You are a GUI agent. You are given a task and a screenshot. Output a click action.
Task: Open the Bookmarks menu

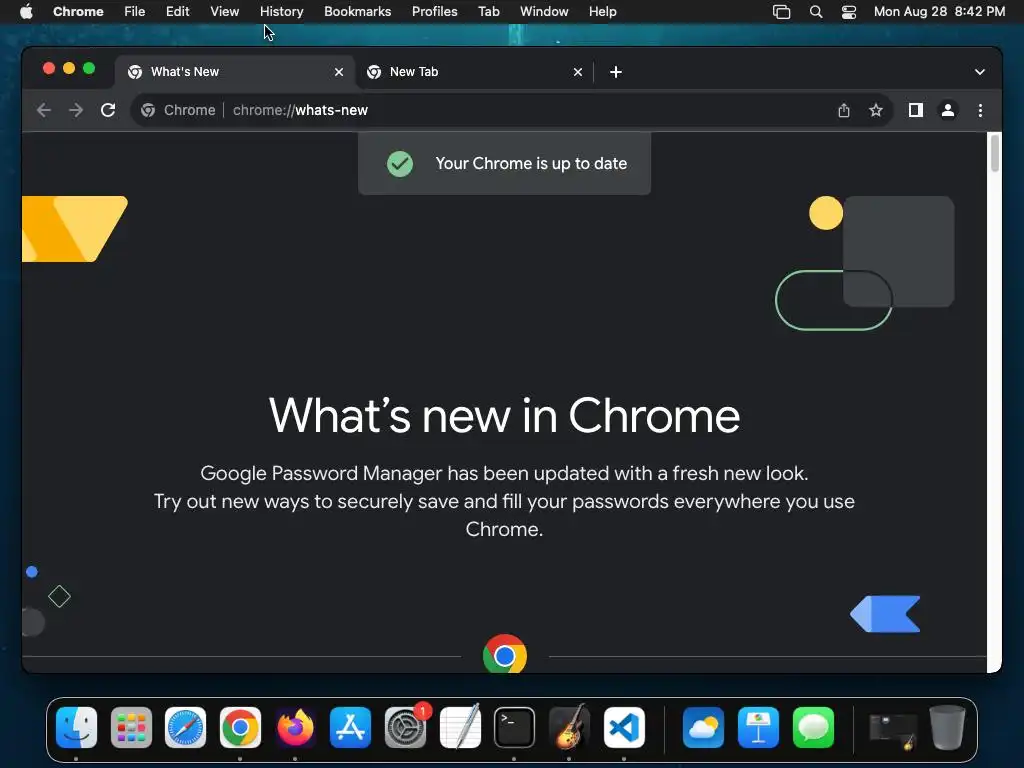pyautogui.click(x=358, y=12)
